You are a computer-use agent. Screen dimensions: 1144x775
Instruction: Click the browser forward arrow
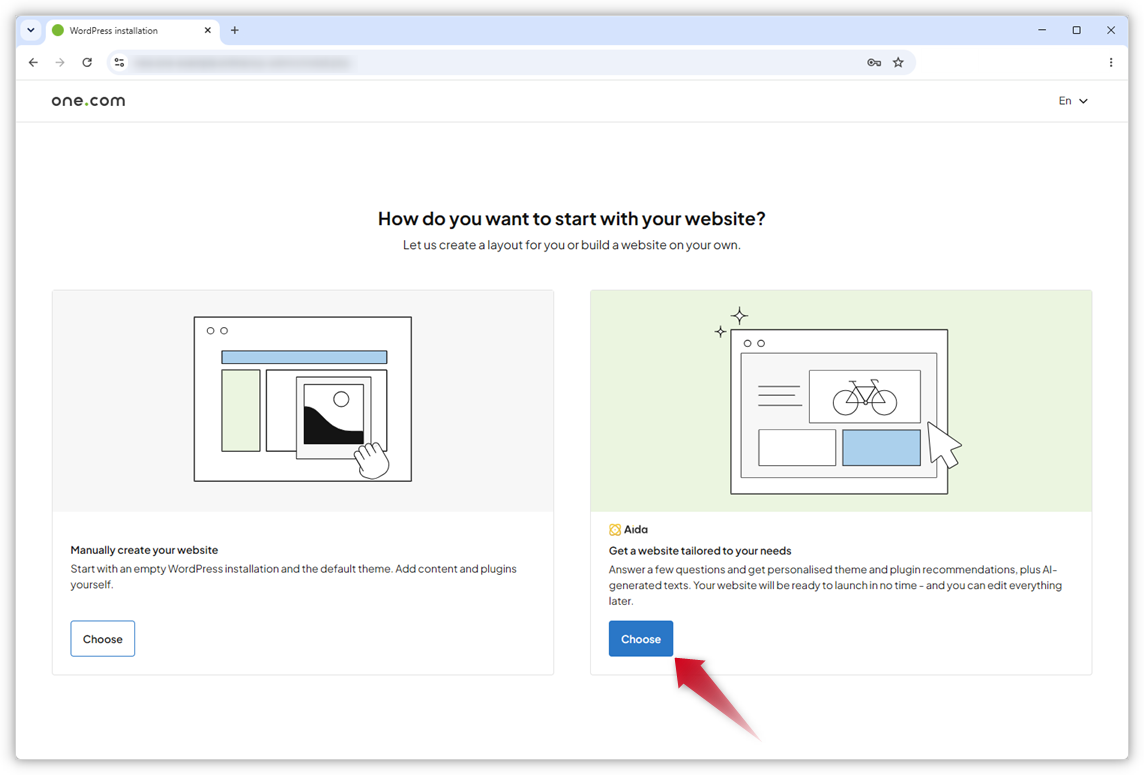click(x=60, y=63)
